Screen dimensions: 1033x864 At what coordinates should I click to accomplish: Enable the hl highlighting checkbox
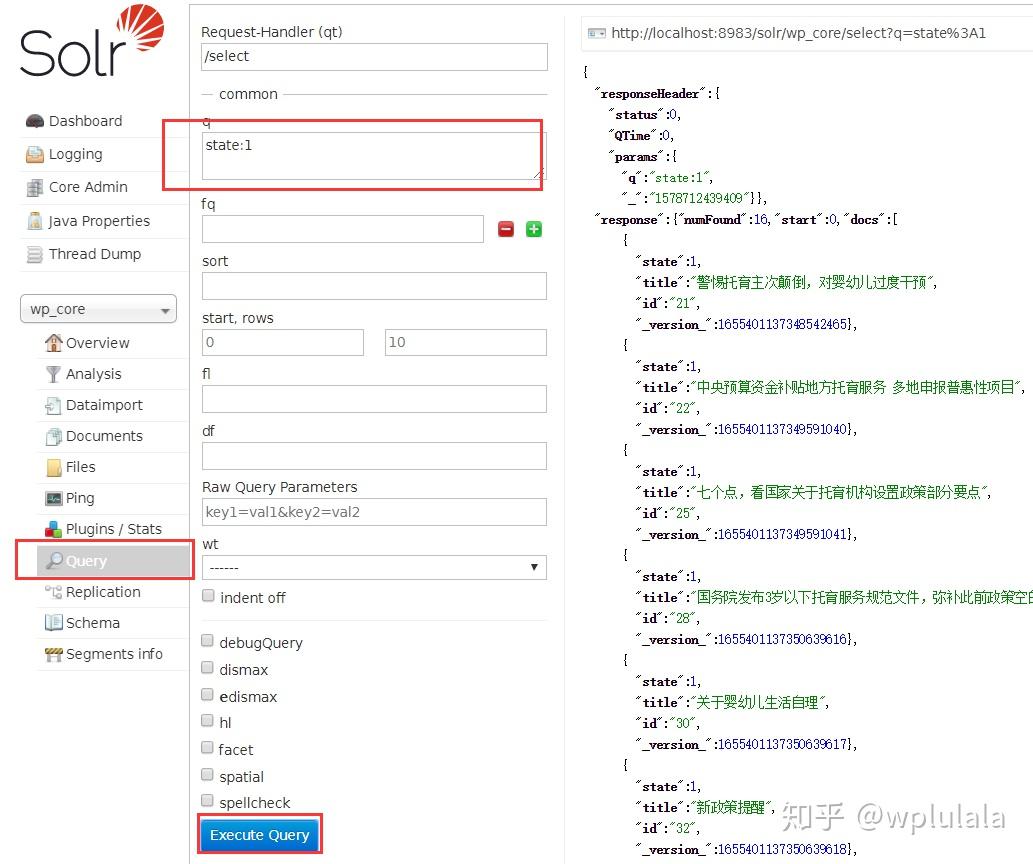pos(207,720)
